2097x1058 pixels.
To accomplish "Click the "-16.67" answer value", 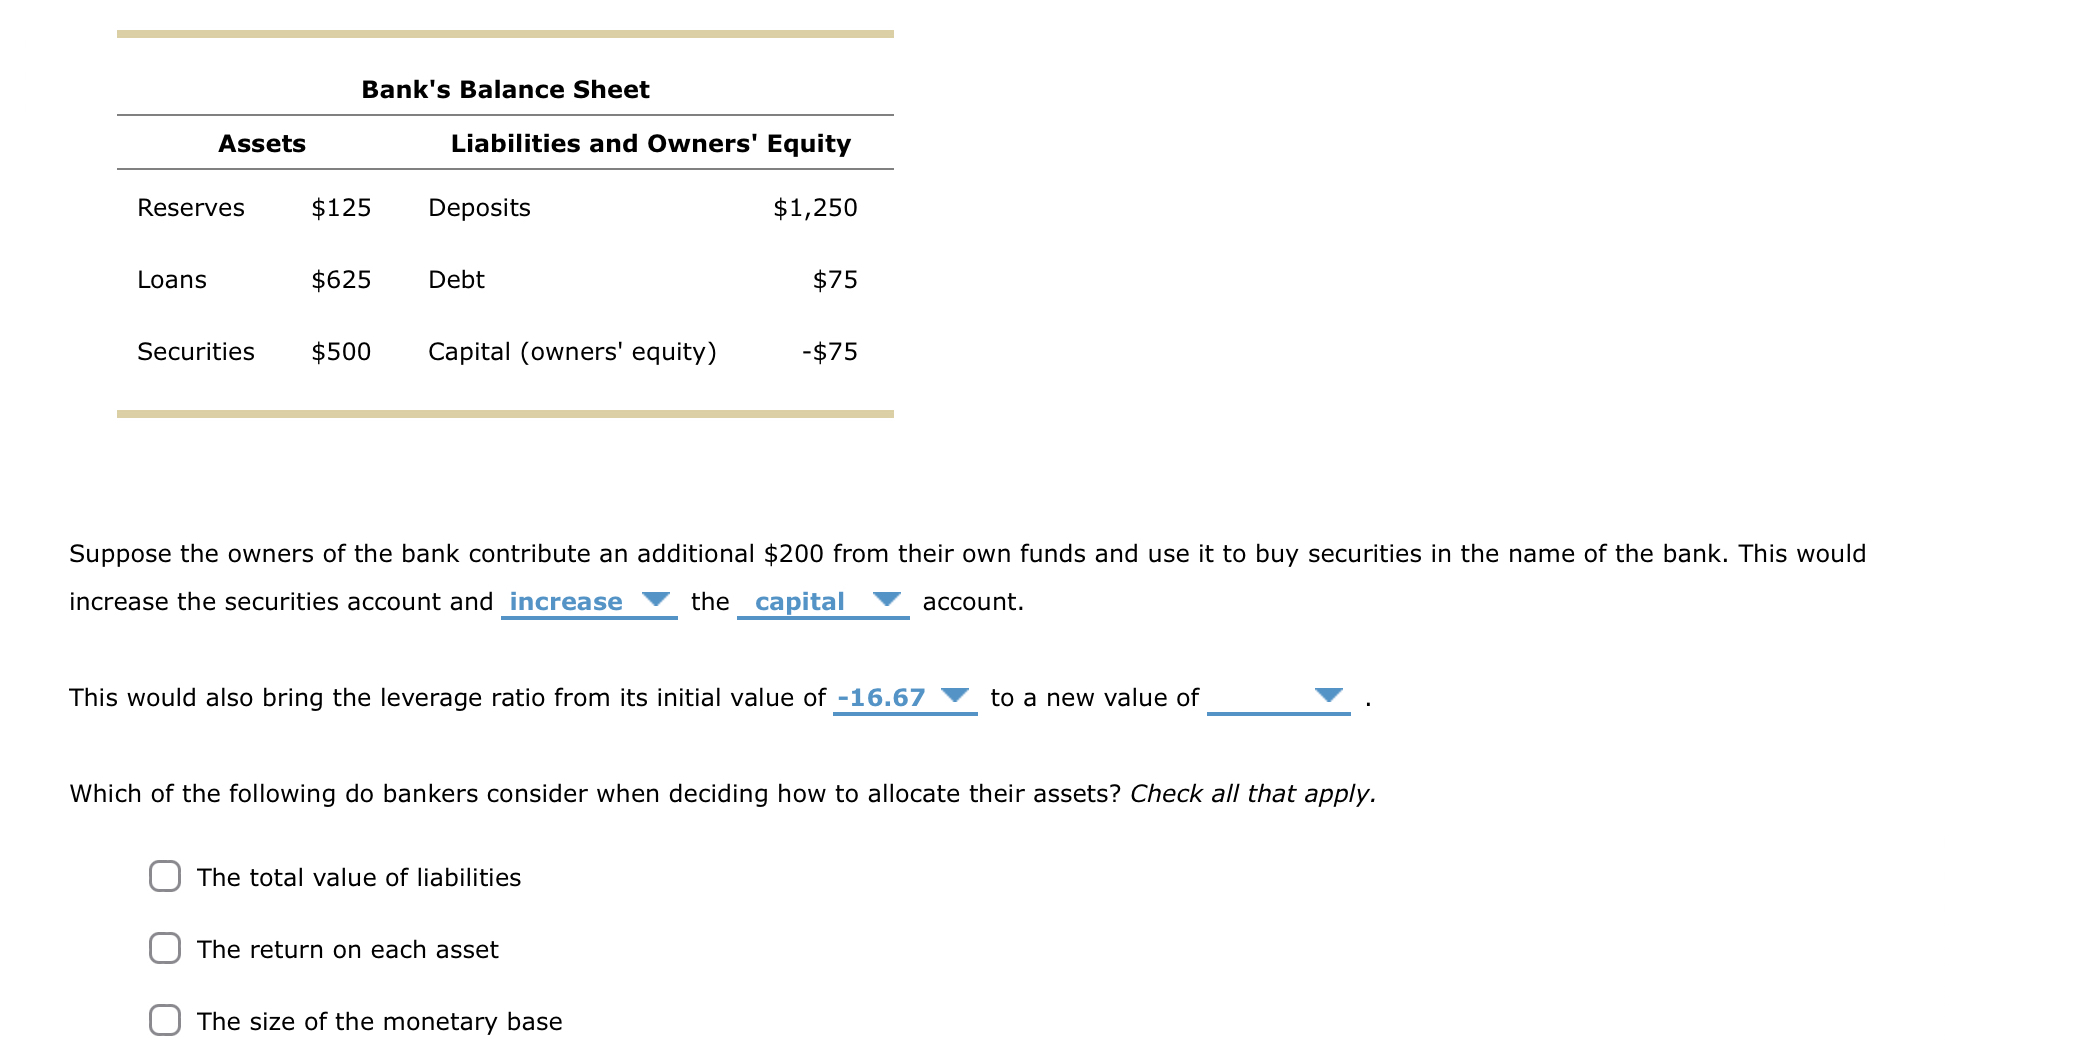I will (x=880, y=698).
